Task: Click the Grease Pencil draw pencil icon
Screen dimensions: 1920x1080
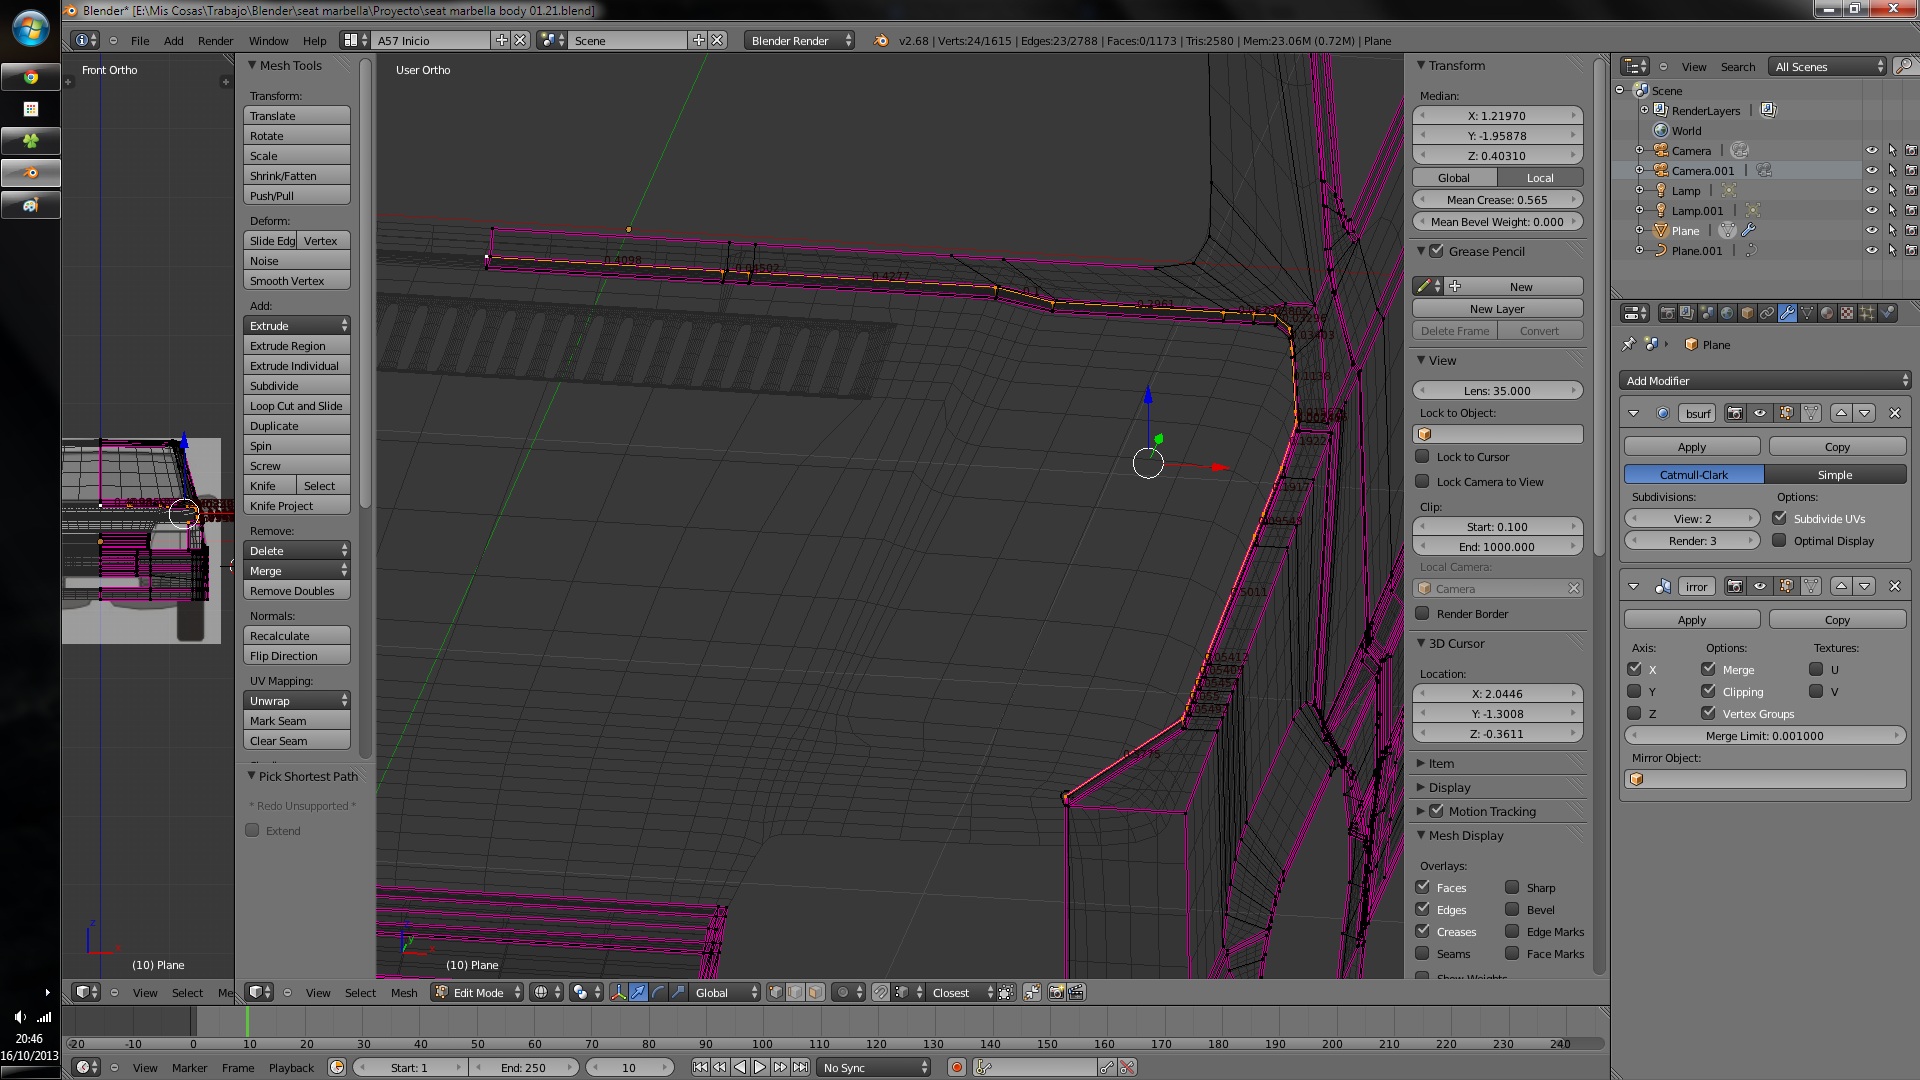Action: coord(1423,286)
